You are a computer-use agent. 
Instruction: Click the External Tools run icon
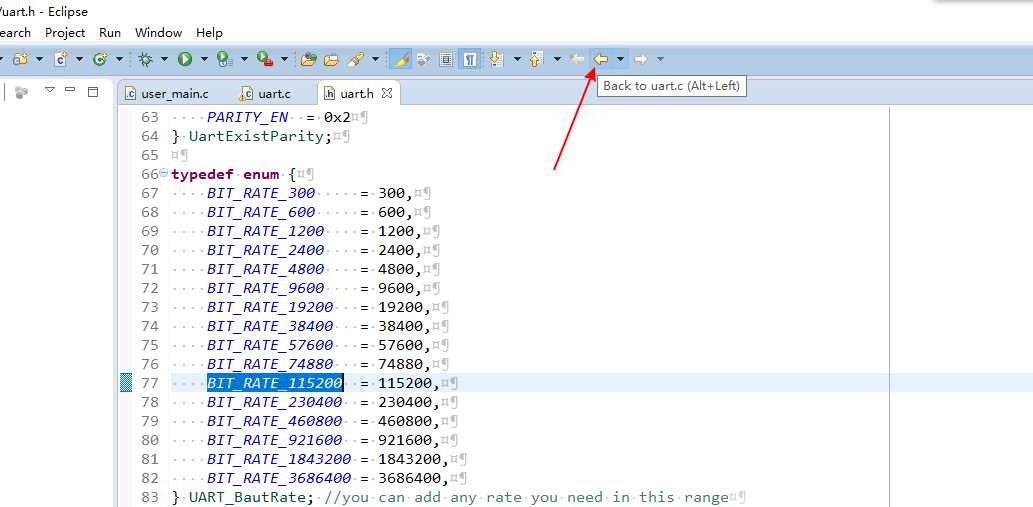point(265,59)
